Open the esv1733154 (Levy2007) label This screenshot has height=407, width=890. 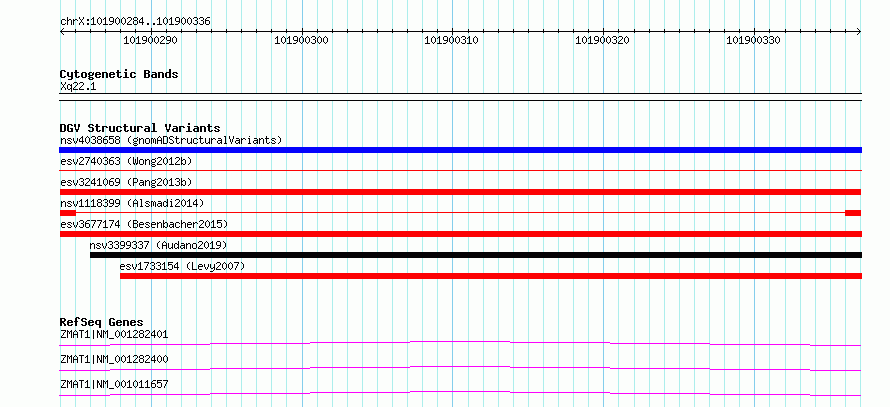(182, 266)
